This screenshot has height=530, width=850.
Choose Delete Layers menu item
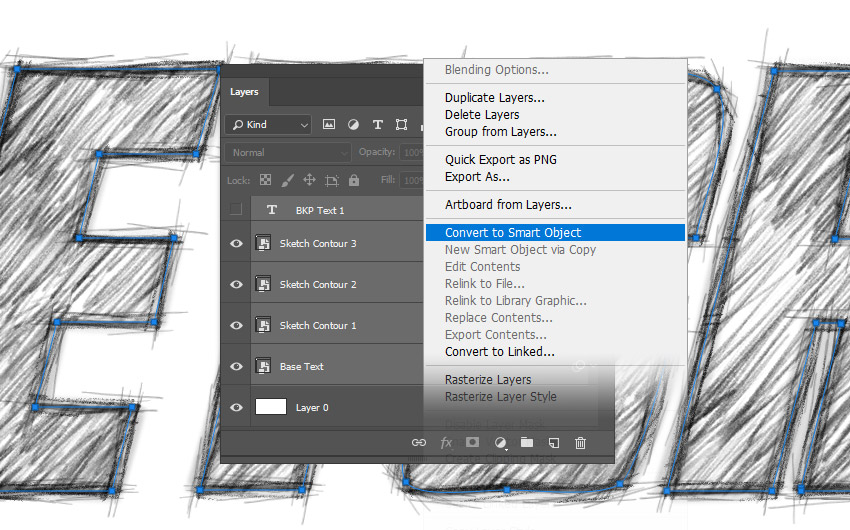(x=482, y=115)
